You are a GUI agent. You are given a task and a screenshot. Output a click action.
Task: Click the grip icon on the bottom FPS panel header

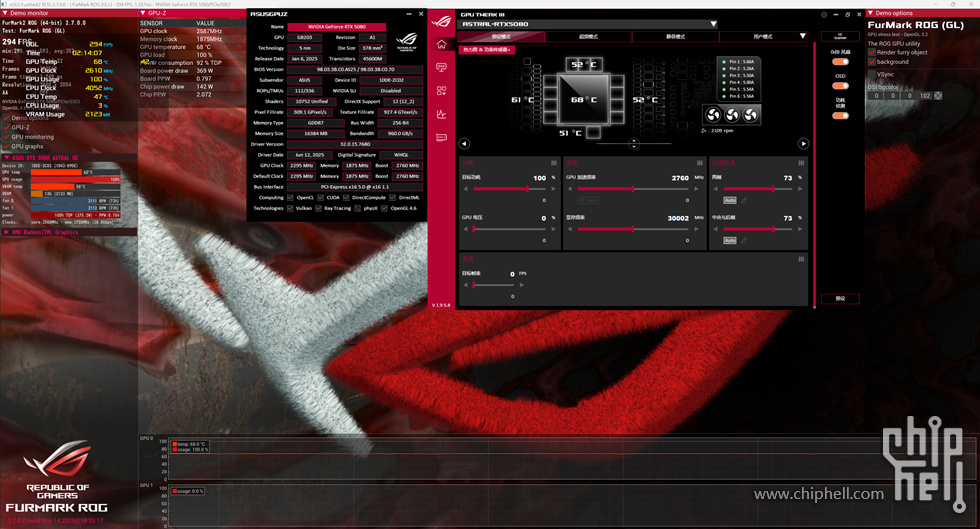click(x=801, y=259)
